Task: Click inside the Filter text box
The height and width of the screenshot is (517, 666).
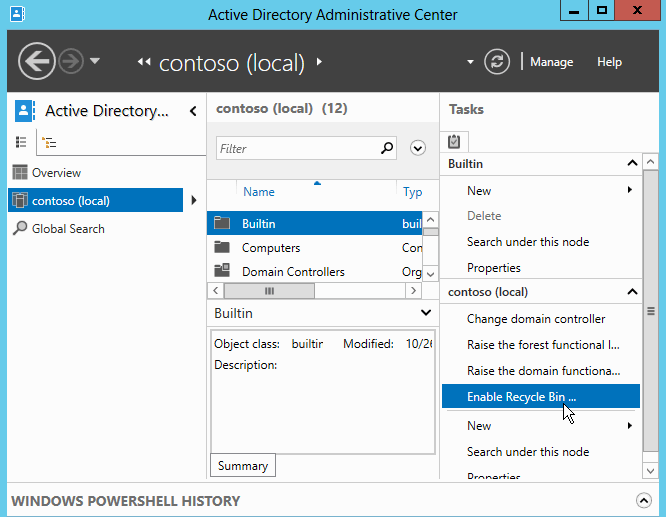Action: click(306, 148)
